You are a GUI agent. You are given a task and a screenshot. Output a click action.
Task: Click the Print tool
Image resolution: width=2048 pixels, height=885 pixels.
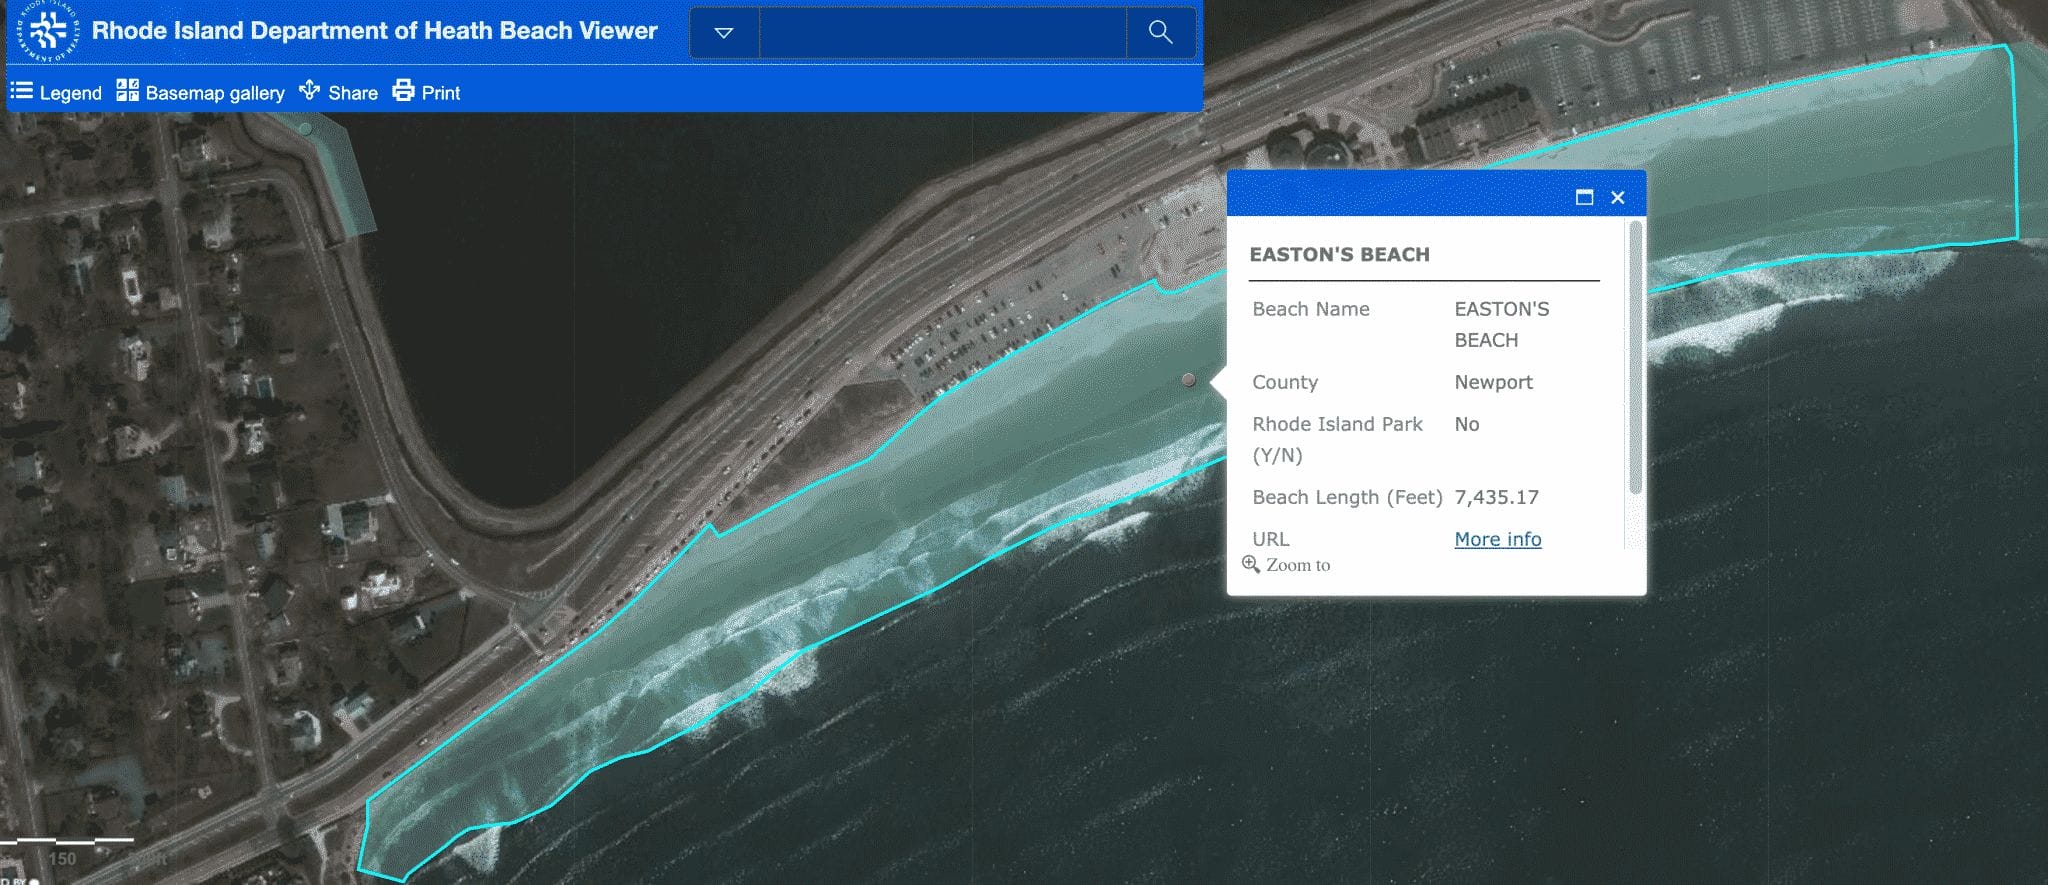pyautogui.click(x=426, y=92)
